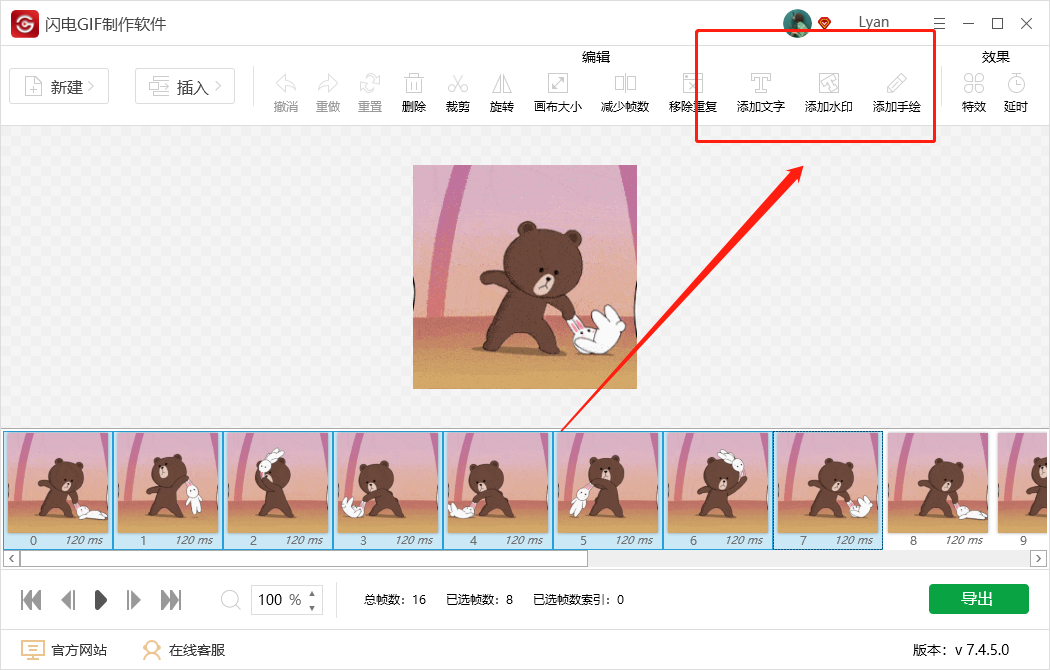
Task: Select frame 6 thumbnail
Action: pyautogui.click(x=718, y=490)
